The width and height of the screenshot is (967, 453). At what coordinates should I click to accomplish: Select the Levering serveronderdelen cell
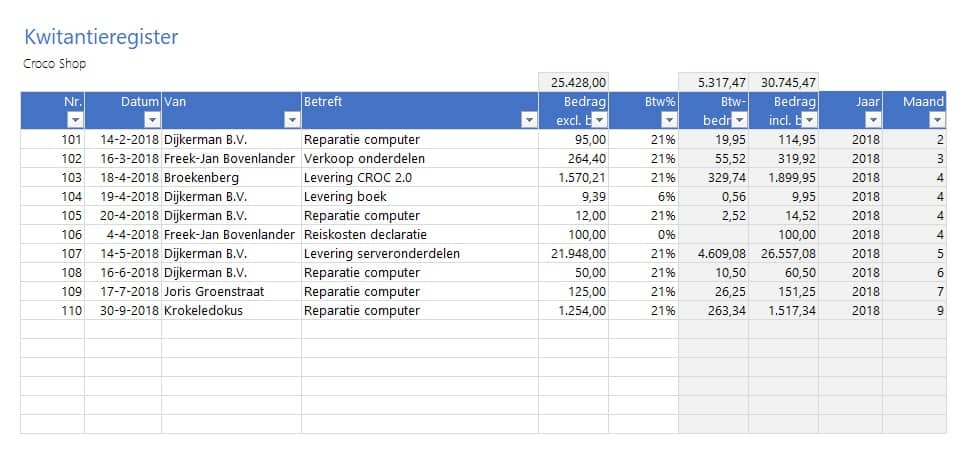382,253
